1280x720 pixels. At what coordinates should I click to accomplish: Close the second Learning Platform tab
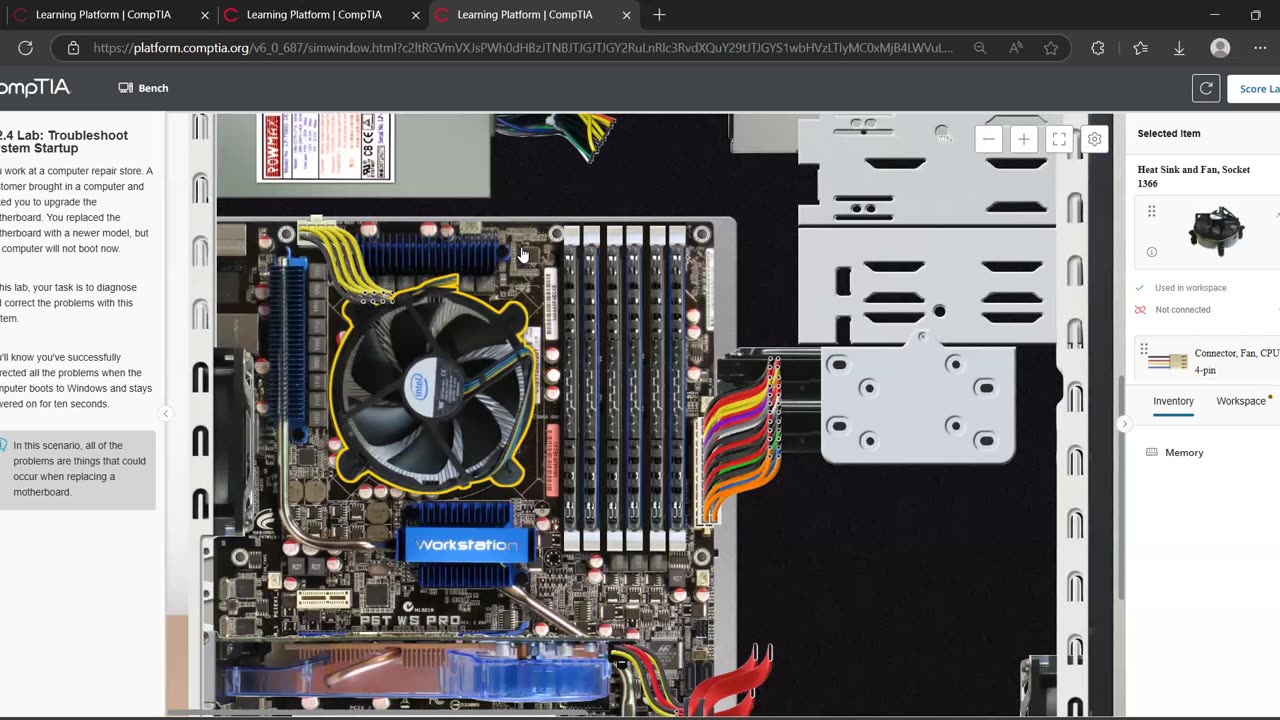(x=416, y=15)
